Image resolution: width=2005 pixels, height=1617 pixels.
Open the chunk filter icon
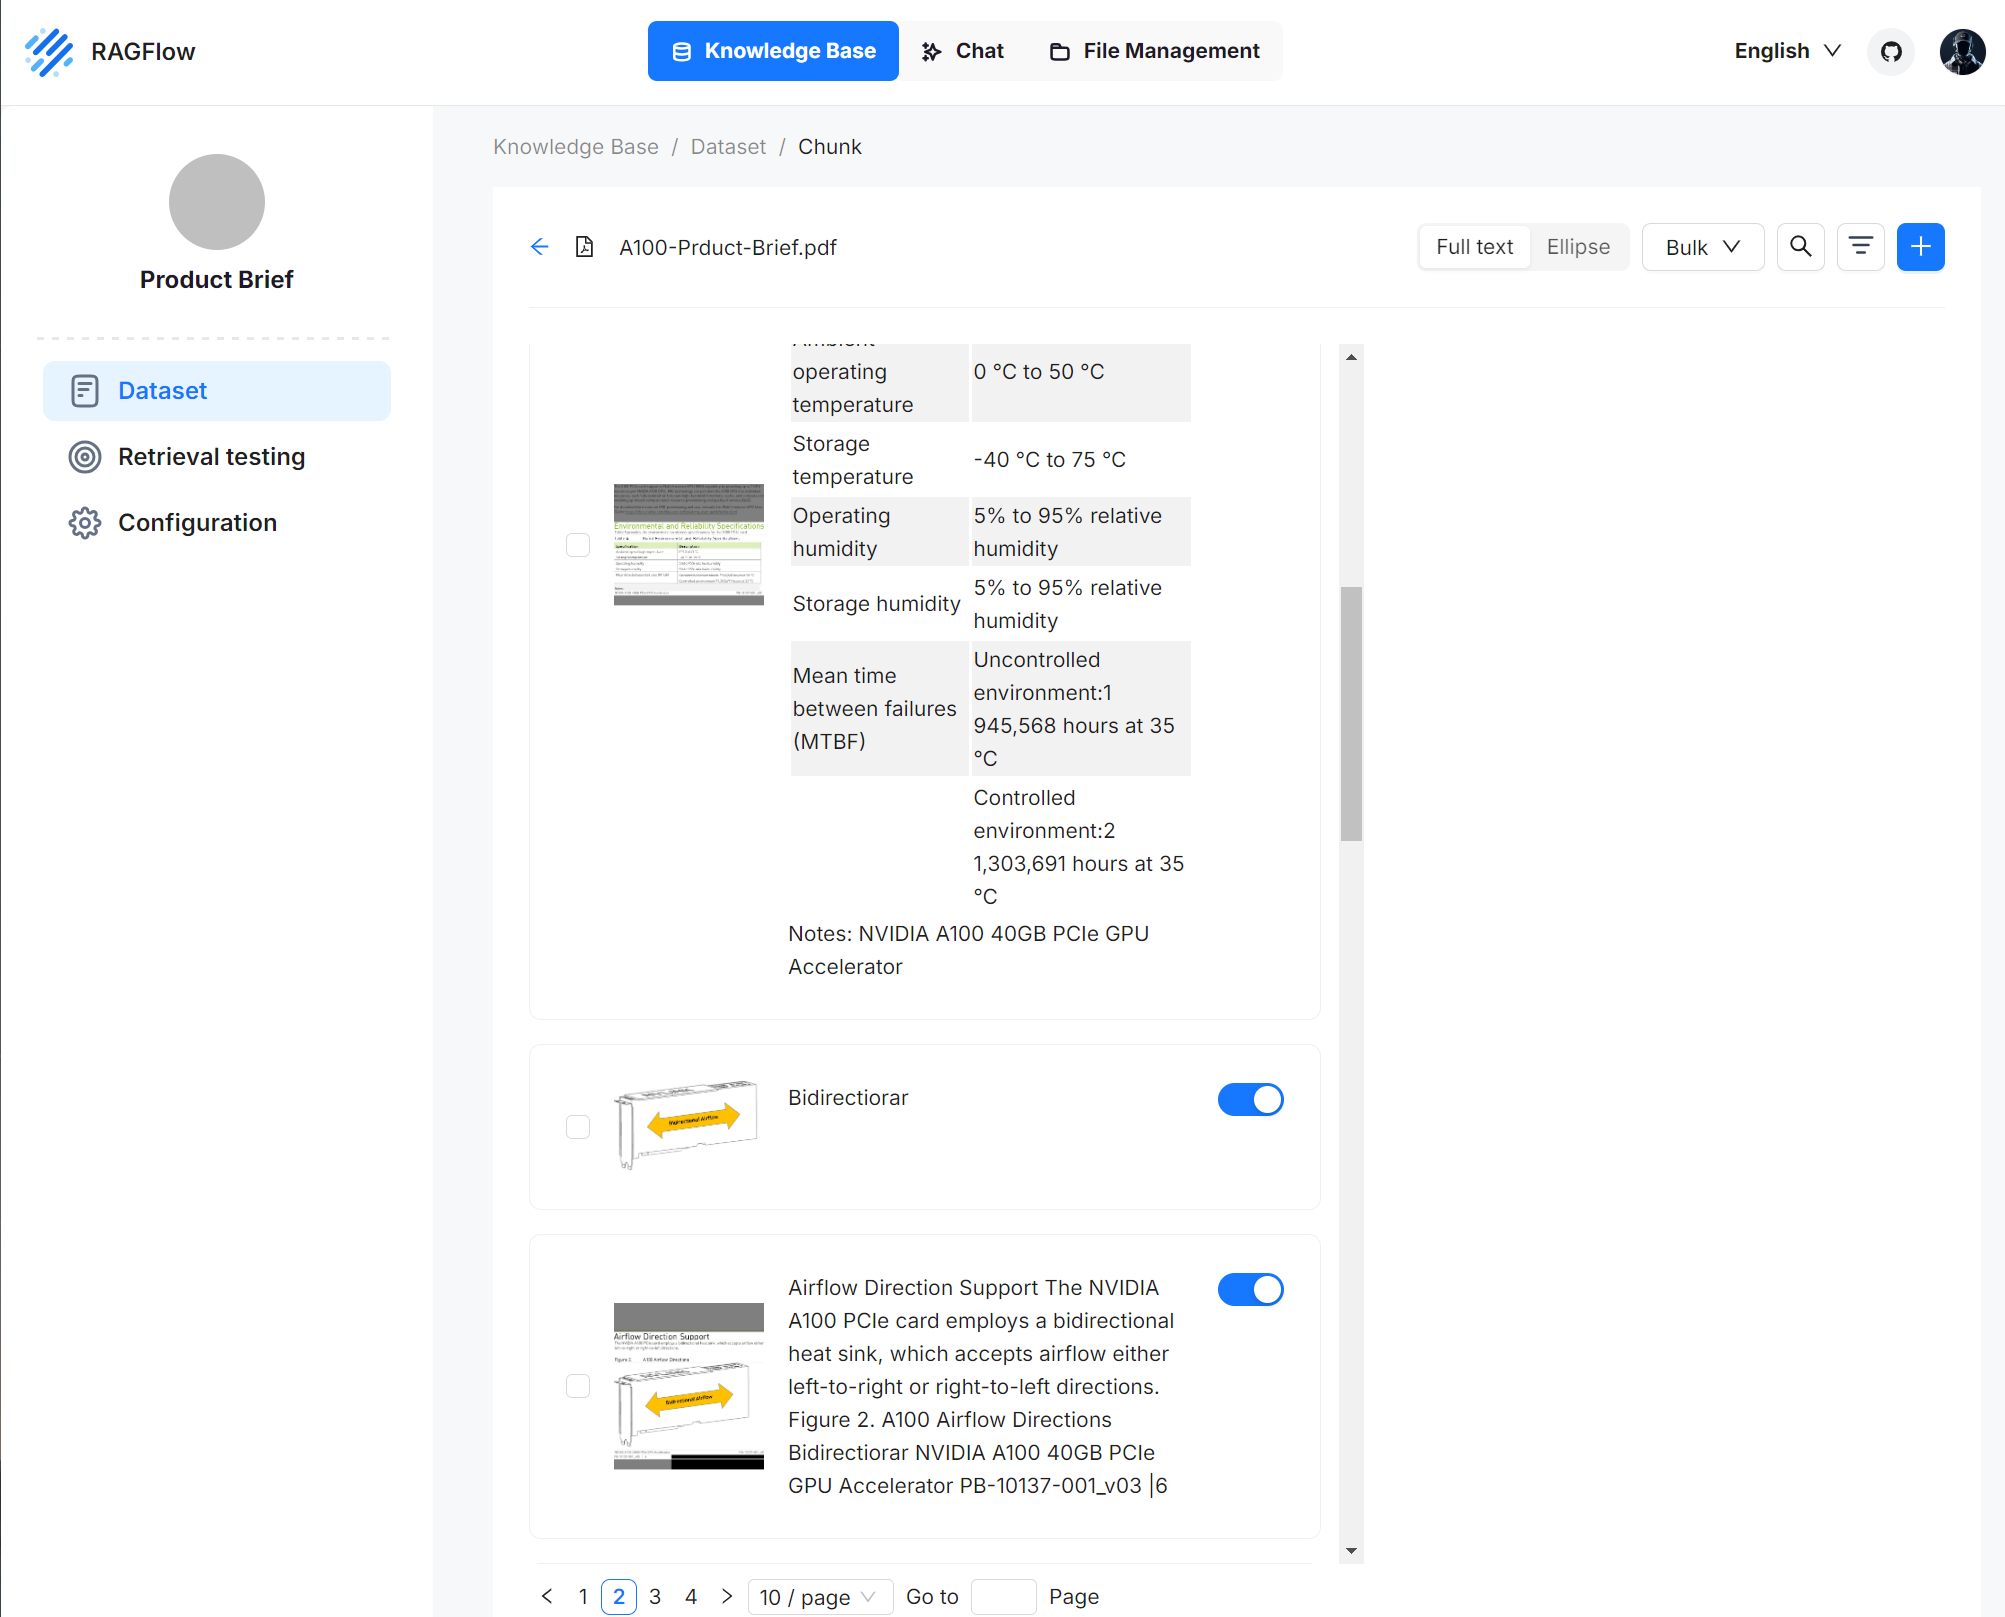1860,247
